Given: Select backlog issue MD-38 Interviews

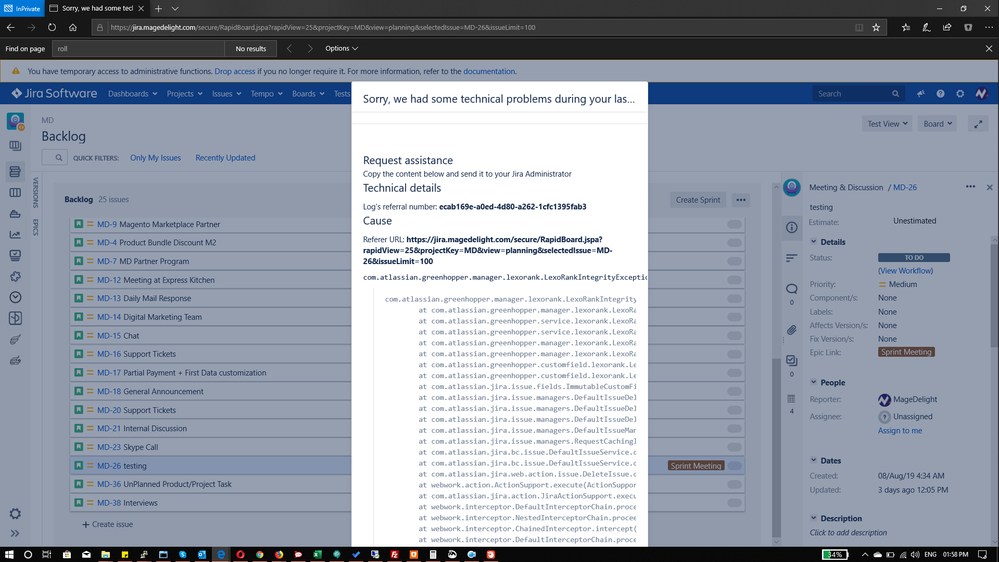Looking at the screenshot, I should (408, 503).
